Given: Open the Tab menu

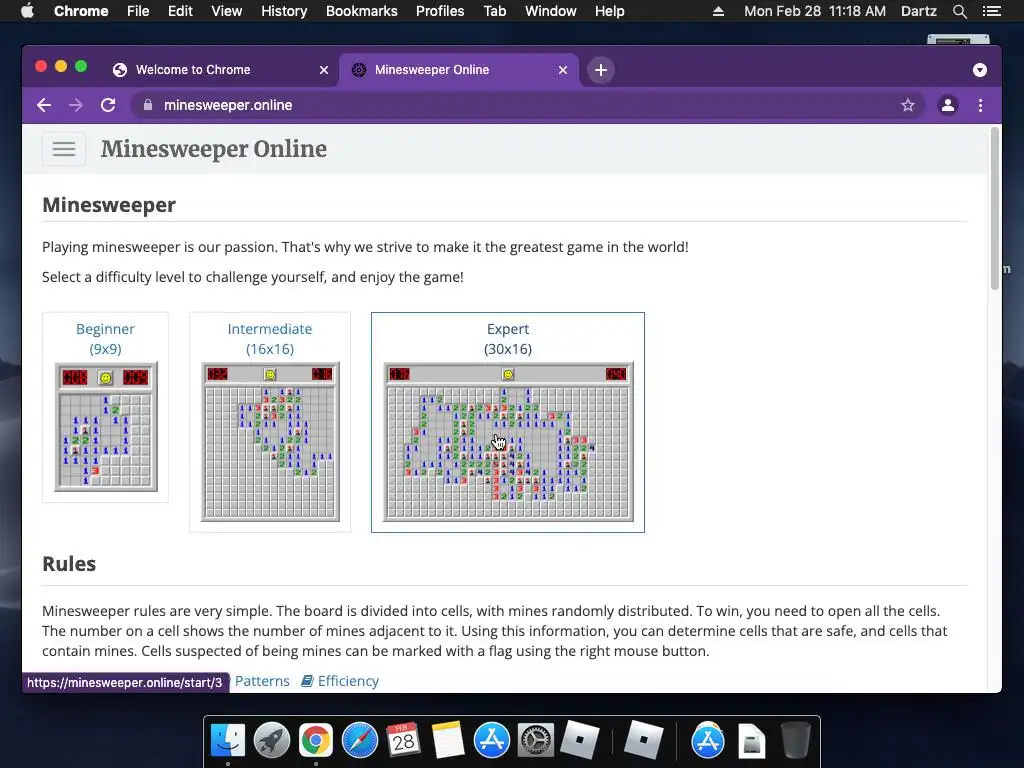Looking at the screenshot, I should [x=494, y=11].
